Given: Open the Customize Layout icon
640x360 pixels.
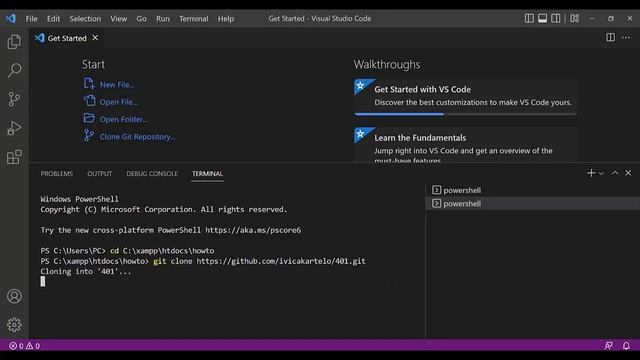Looking at the screenshot, I should click(x=574, y=18).
